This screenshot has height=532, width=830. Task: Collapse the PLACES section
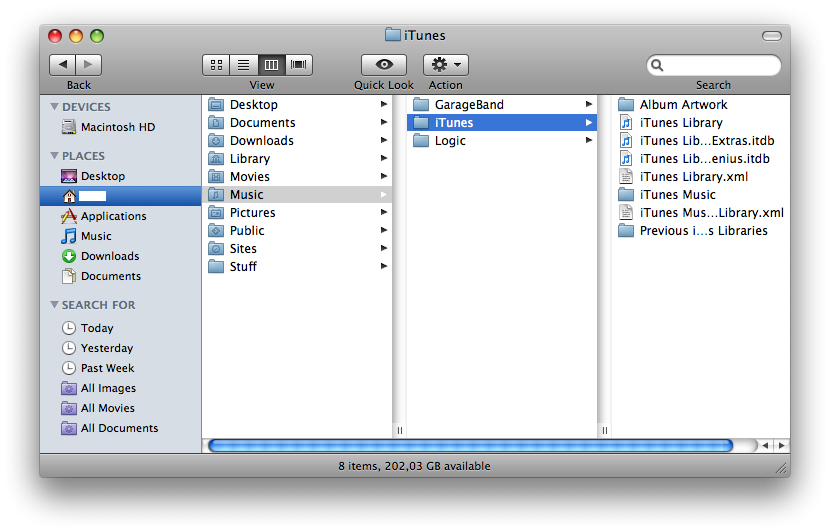coord(54,156)
